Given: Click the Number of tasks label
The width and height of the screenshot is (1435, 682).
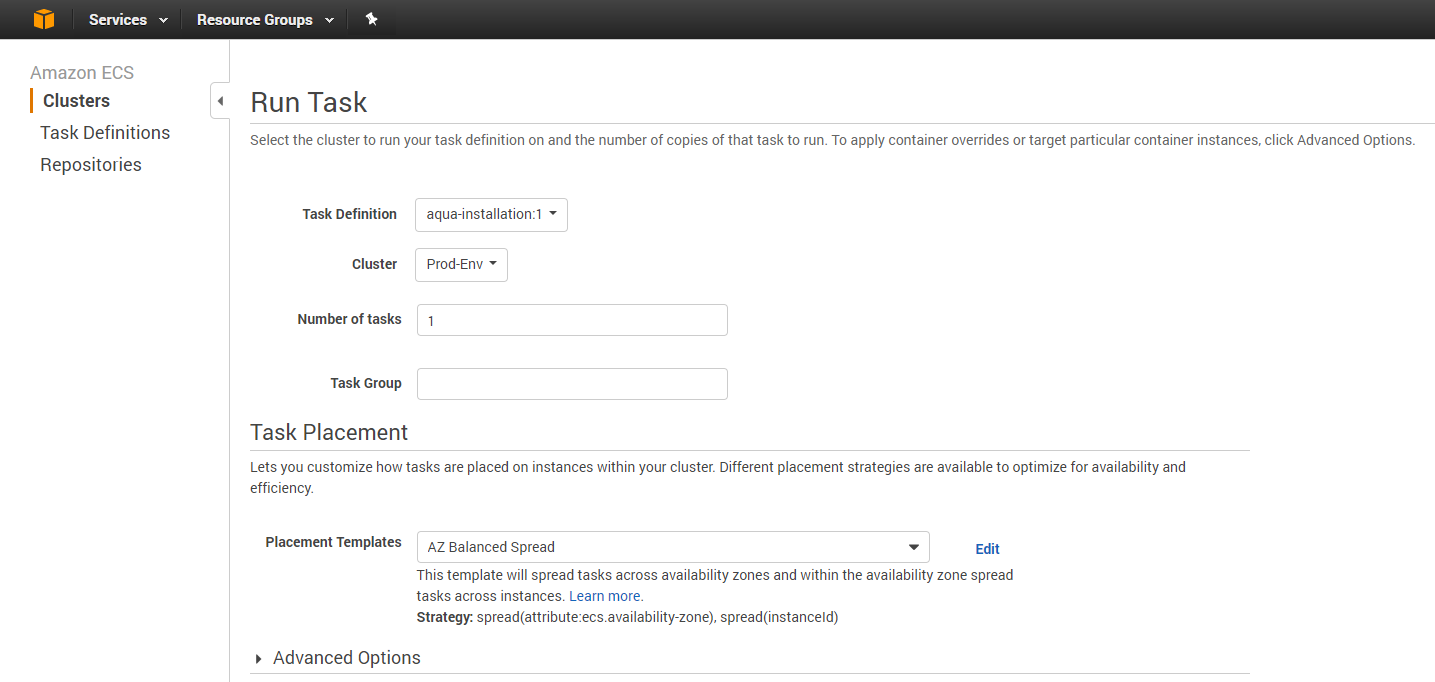Looking at the screenshot, I should 350,319.
